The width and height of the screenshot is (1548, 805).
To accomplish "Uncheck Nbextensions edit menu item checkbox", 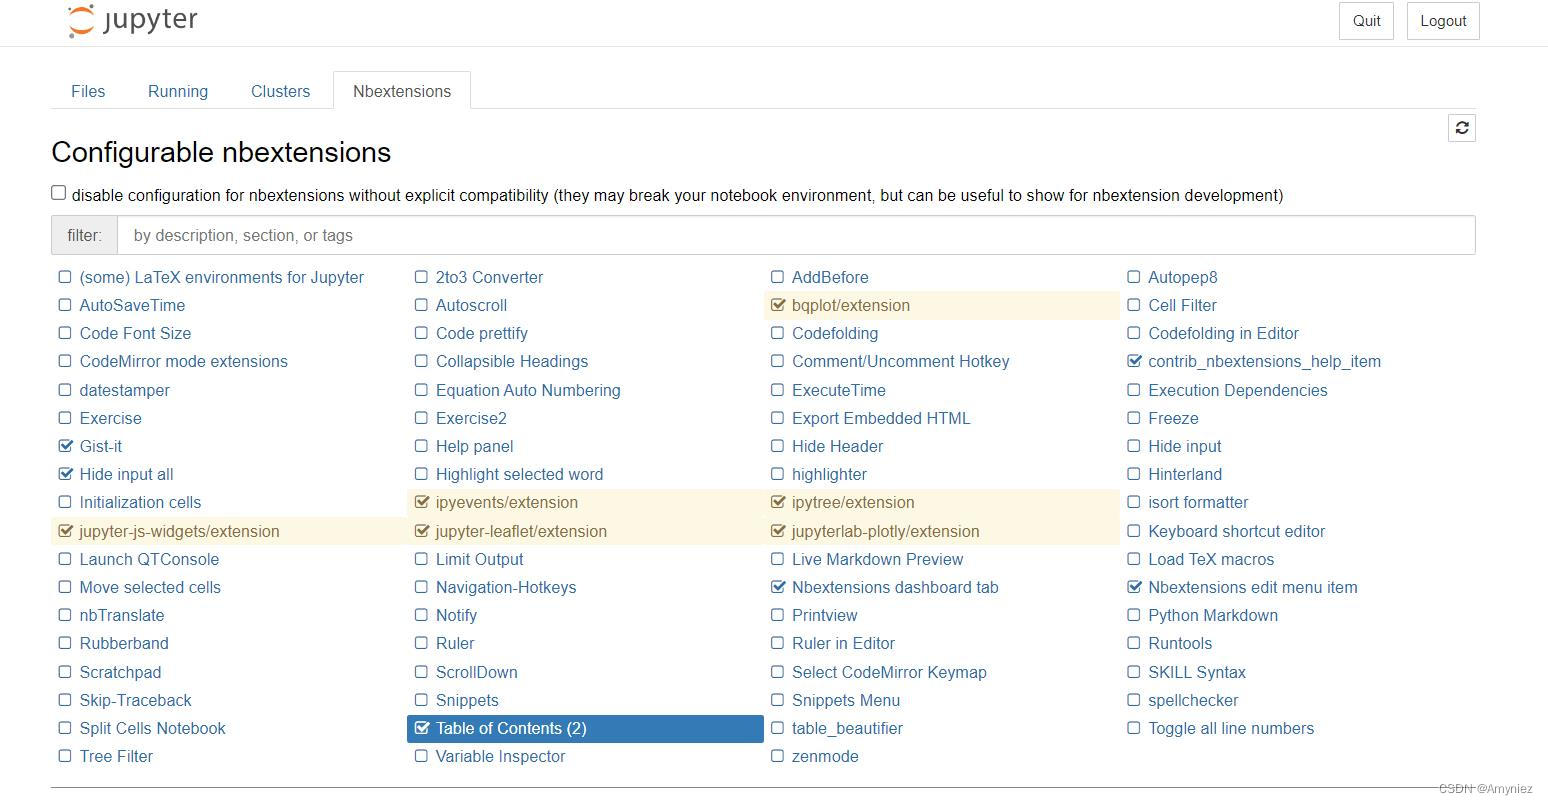I will pos(1134,587).
